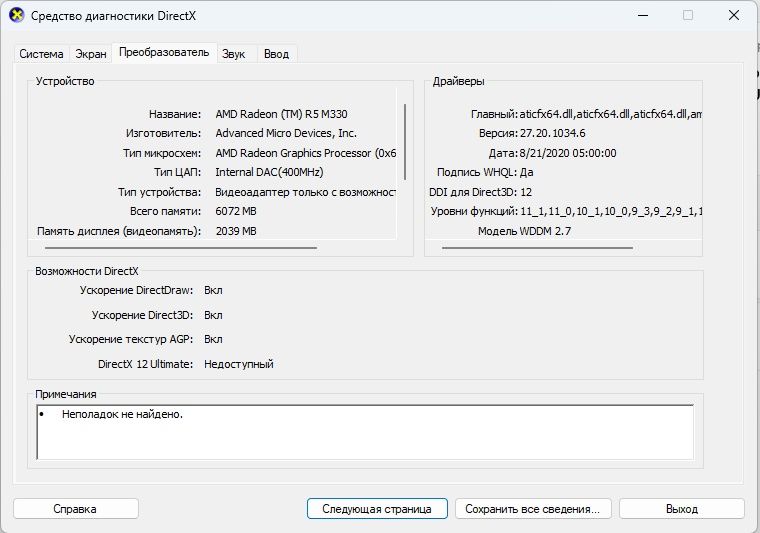Click Сохранить все сведения button
760x533 pixels.
533,509
